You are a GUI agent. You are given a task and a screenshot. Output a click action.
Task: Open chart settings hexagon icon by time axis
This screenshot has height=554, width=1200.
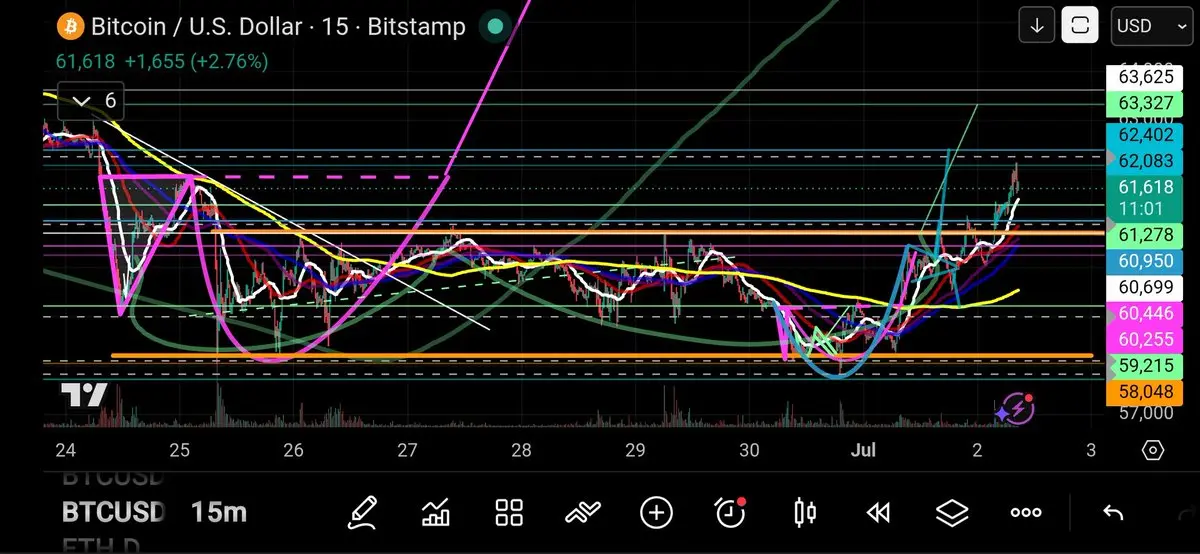point(1151,450)
